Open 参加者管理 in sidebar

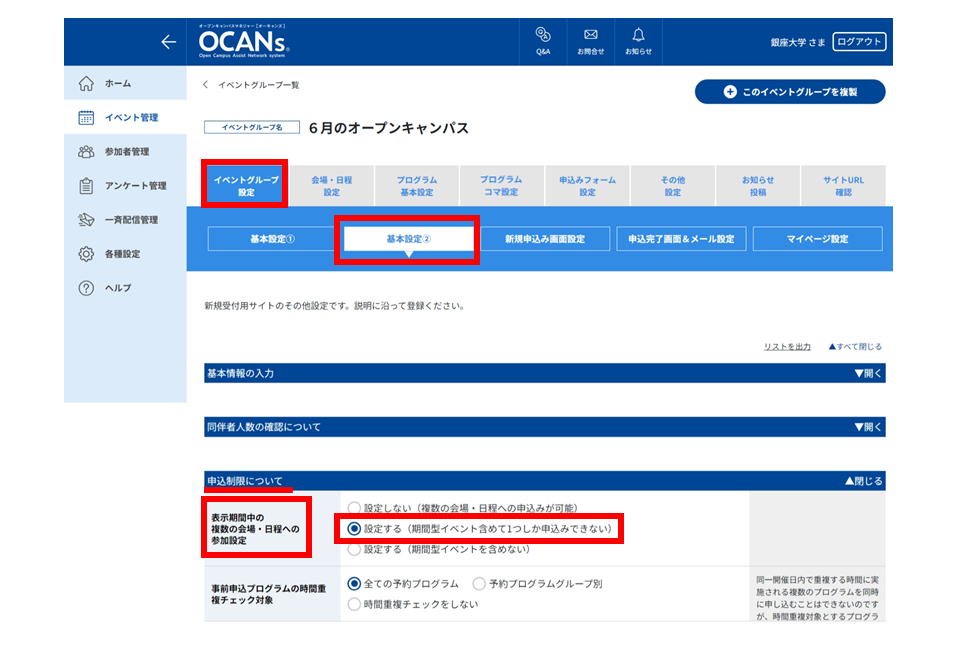pyautogui.click(x=125, y=151)
